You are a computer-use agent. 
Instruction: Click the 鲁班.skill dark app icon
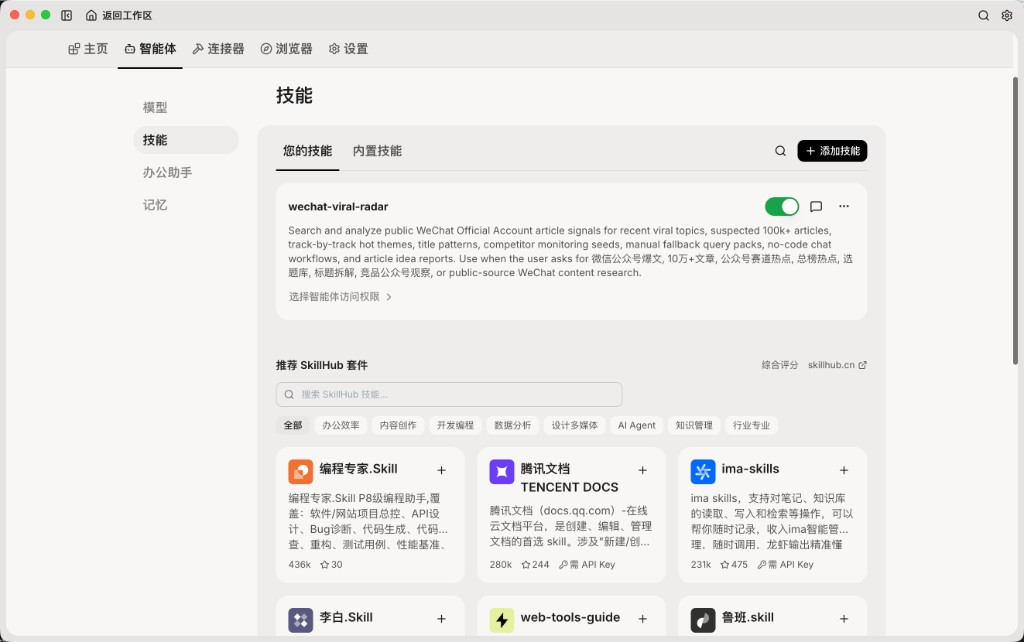[703, 620]
